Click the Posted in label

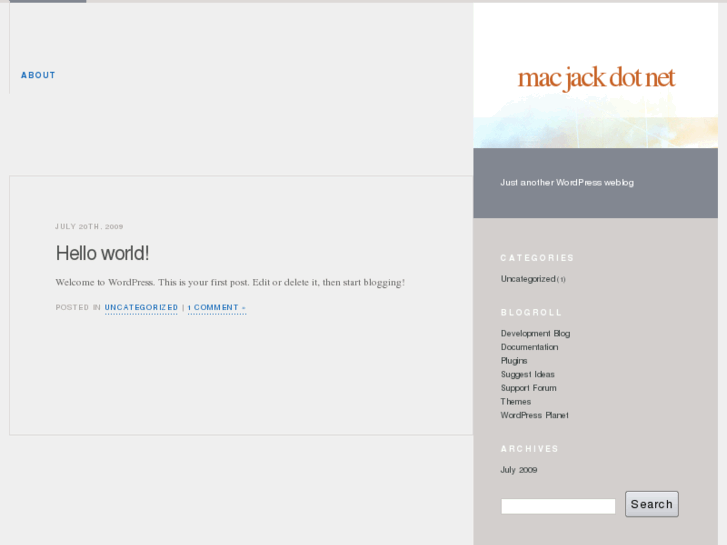pyautogui.click(x=78, y=308)
